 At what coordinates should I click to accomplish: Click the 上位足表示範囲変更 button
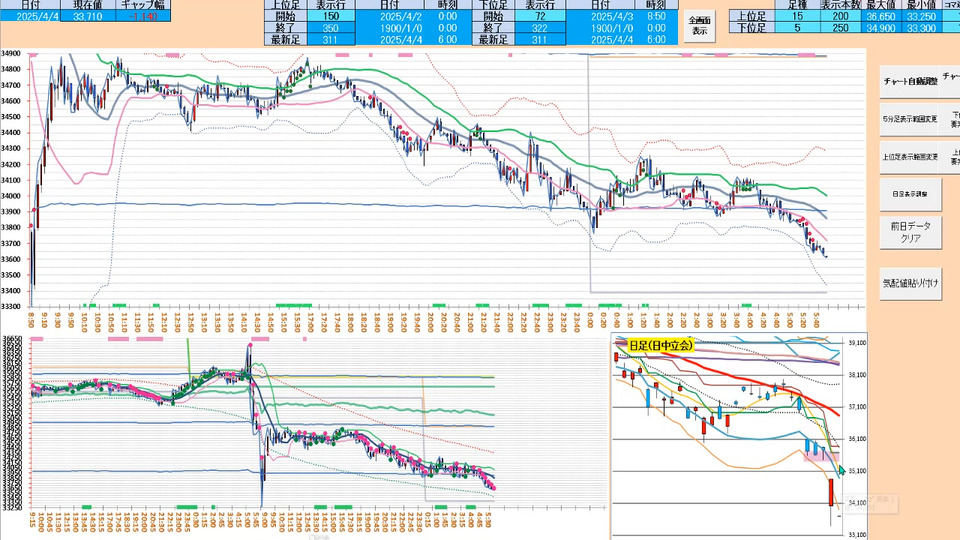(910, 157)
